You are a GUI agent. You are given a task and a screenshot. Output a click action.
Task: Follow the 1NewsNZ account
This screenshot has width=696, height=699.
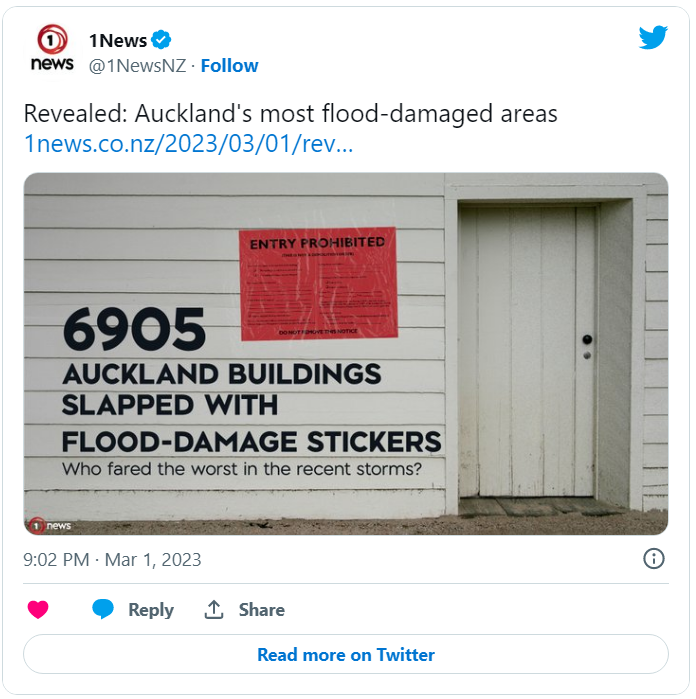pyautogui.click(x=229, y=66)
